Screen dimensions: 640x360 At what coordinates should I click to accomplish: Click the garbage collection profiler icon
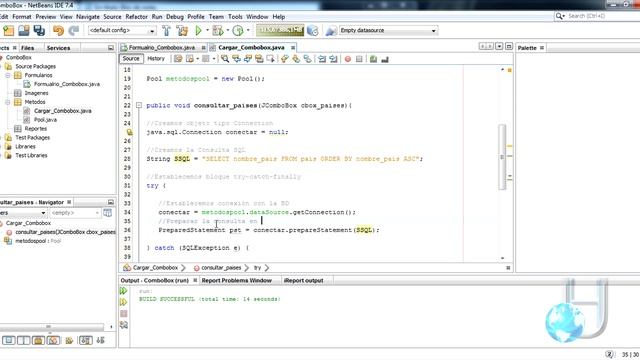pos(313,30)
